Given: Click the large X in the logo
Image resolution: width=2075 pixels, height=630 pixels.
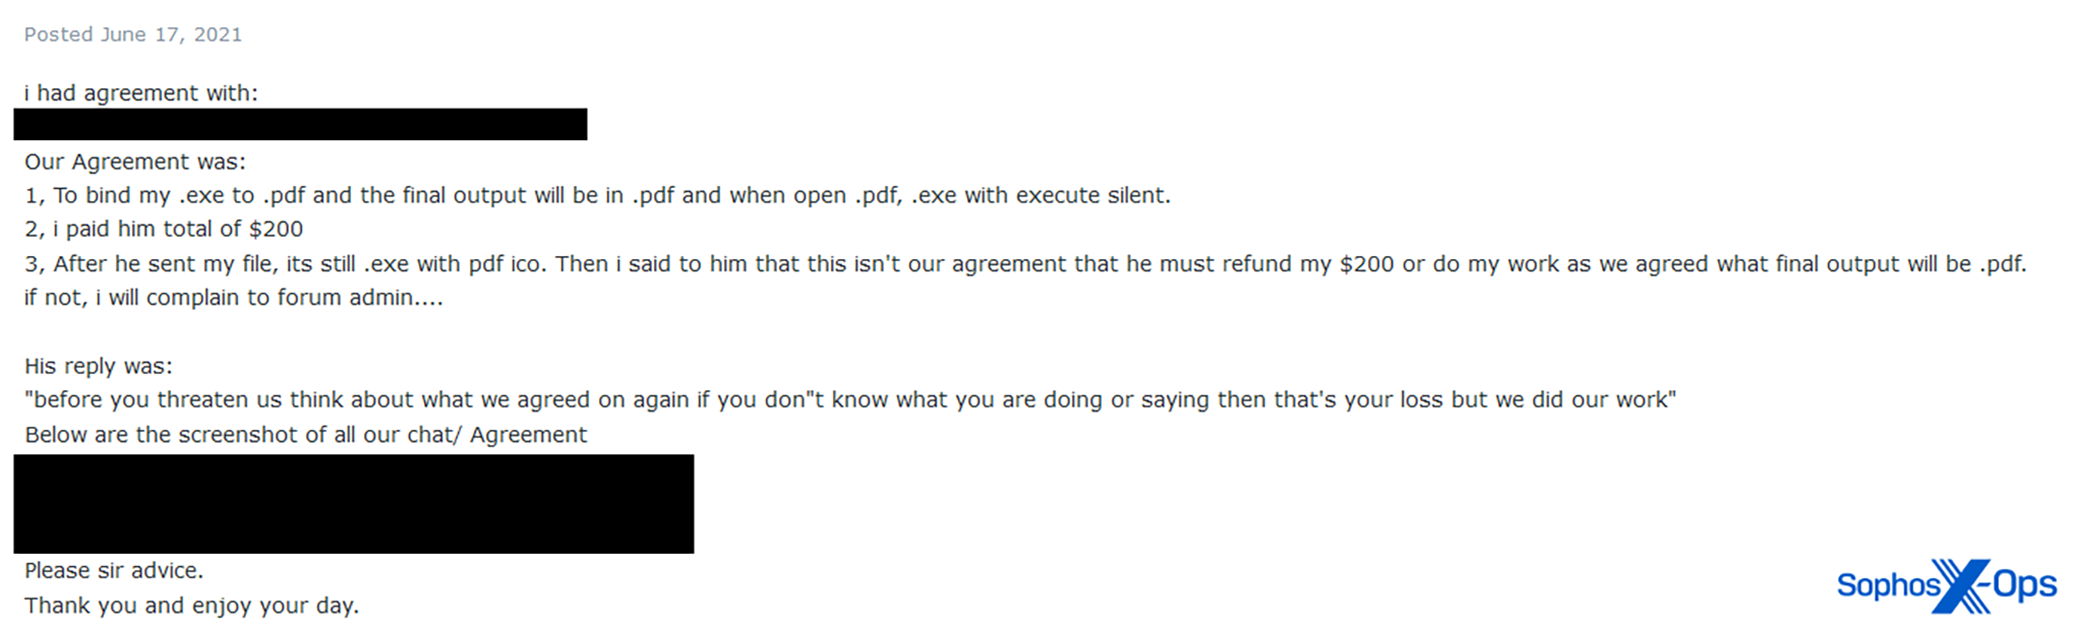Looking at the screenshot, I should (1960, 586).
